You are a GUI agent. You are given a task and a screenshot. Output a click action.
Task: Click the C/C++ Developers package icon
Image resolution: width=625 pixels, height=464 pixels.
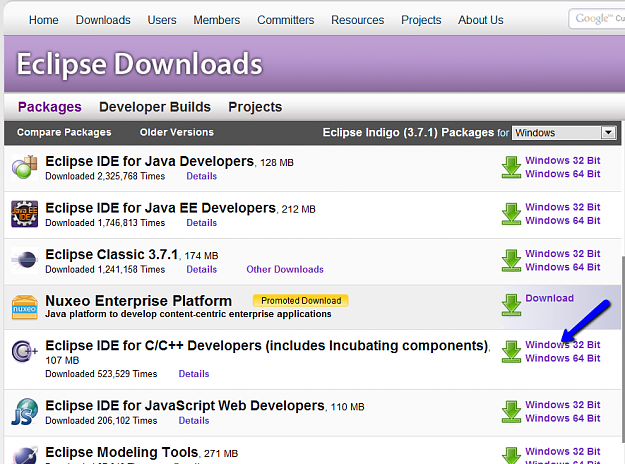[25, 351]
